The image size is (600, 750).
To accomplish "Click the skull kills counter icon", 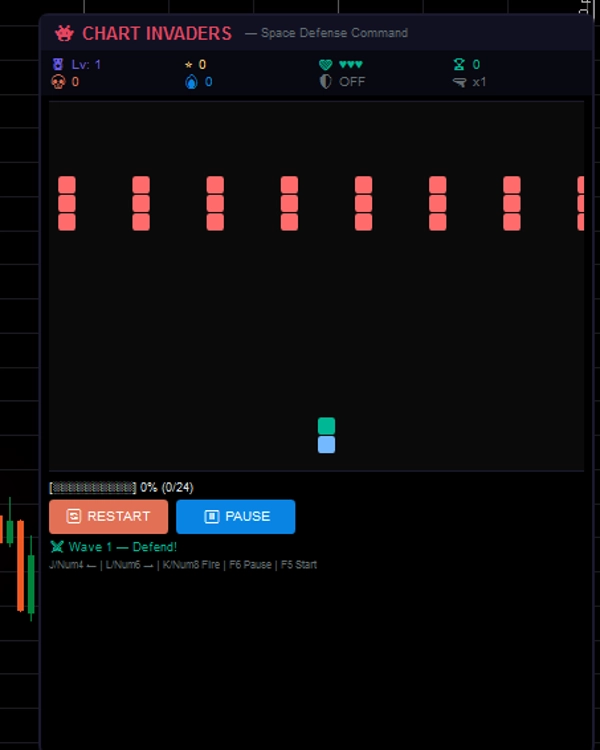I will point(58,82).
